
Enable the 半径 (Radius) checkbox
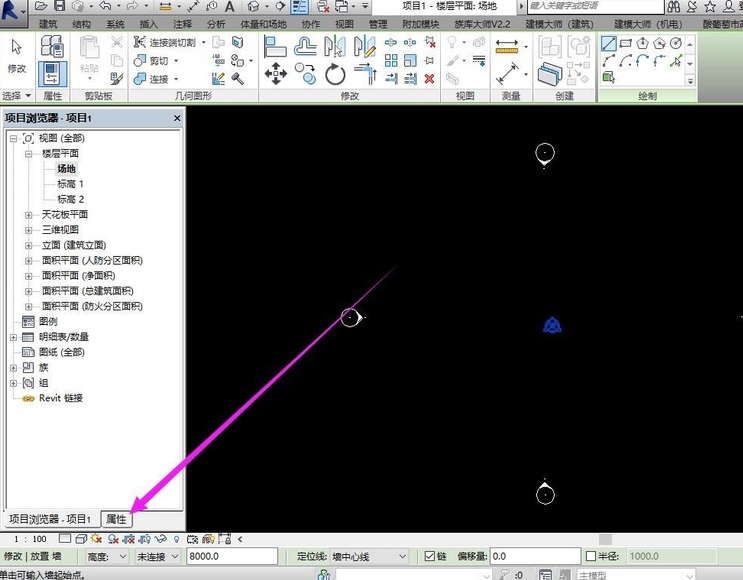point(591,556)
